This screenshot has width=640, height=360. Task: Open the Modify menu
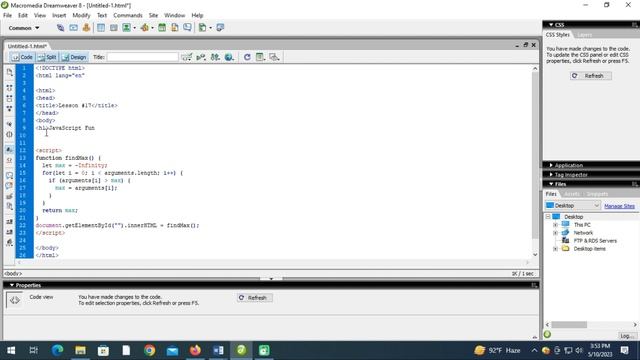[x=81, y=15]
